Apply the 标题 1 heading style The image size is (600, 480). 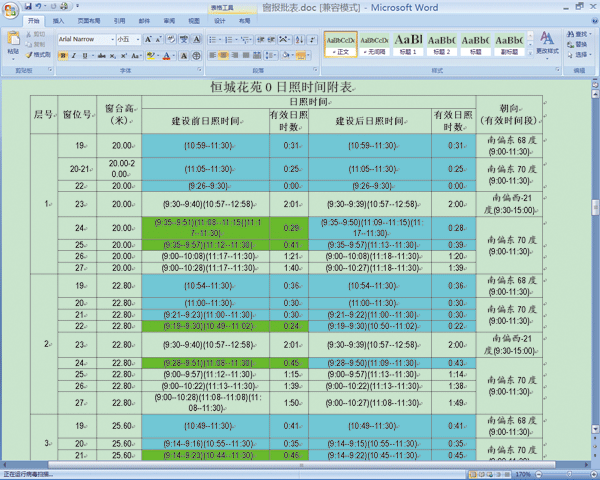408,44
